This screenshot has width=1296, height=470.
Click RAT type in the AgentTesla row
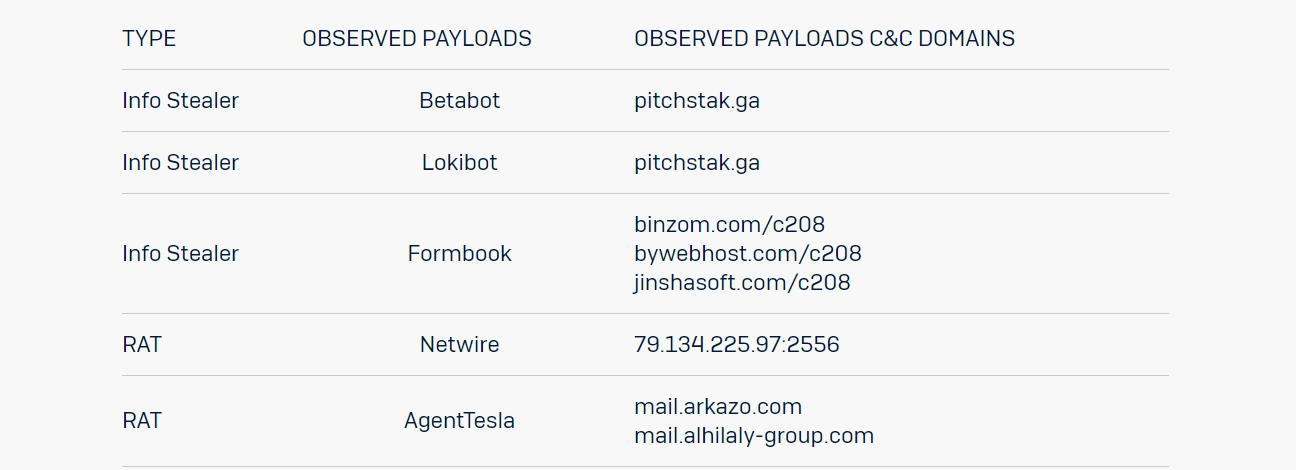click(141, 421)
